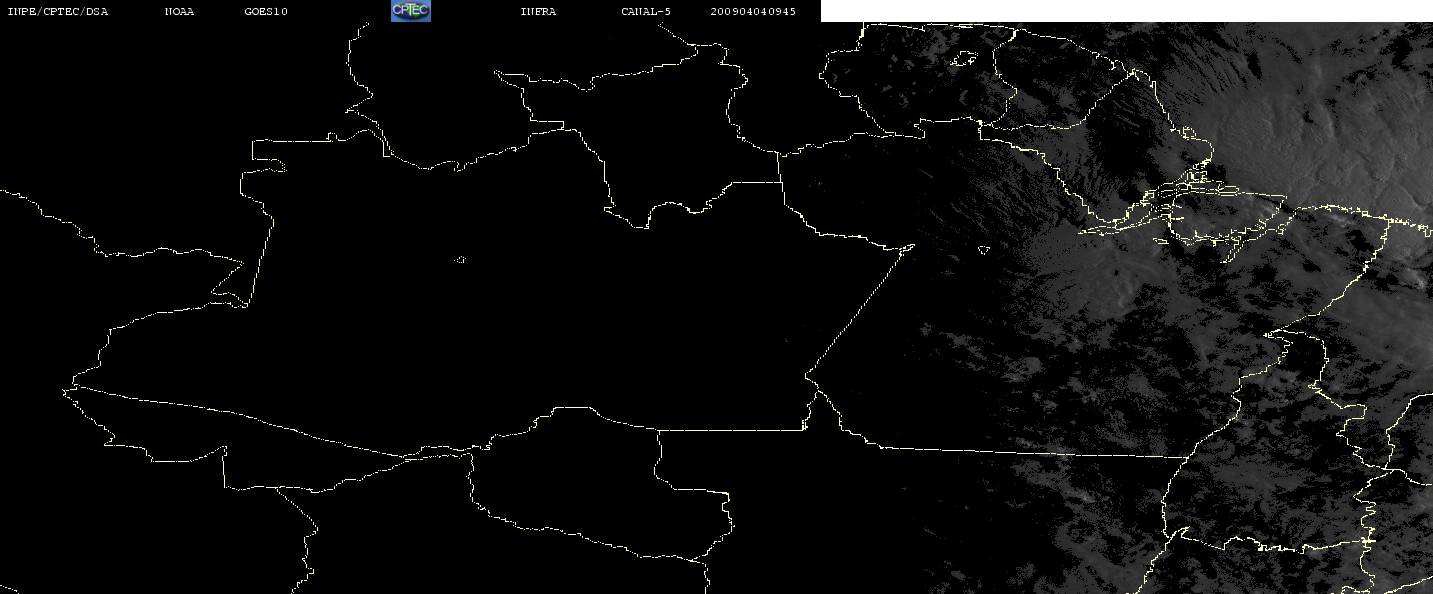Click the INPE/CPTEC/DSA header label
This screenshot has height=594, width=1433.
57,12
